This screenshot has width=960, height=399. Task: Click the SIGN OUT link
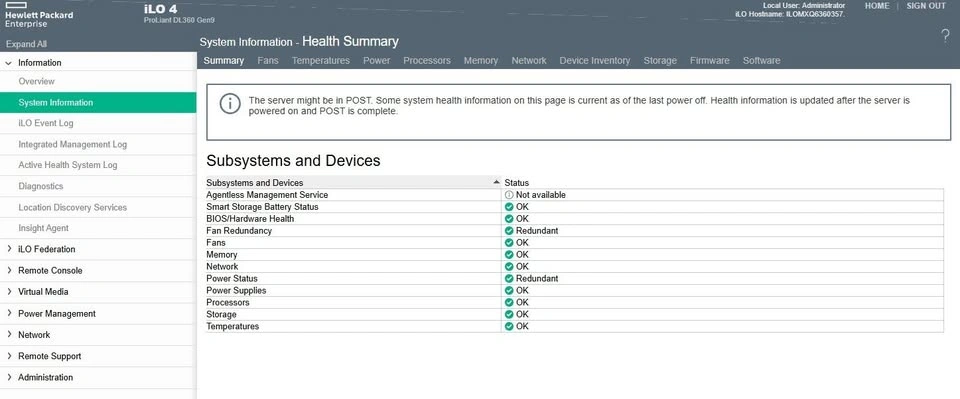(x=926, y=6)
